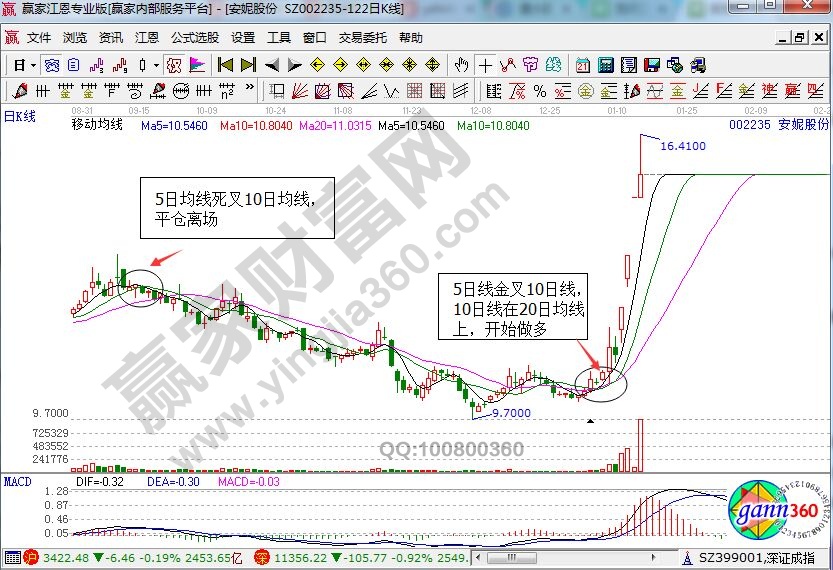Click scrollbar right arrow at bottom
The height and width of the screenshot is (570, 833).
653,558
